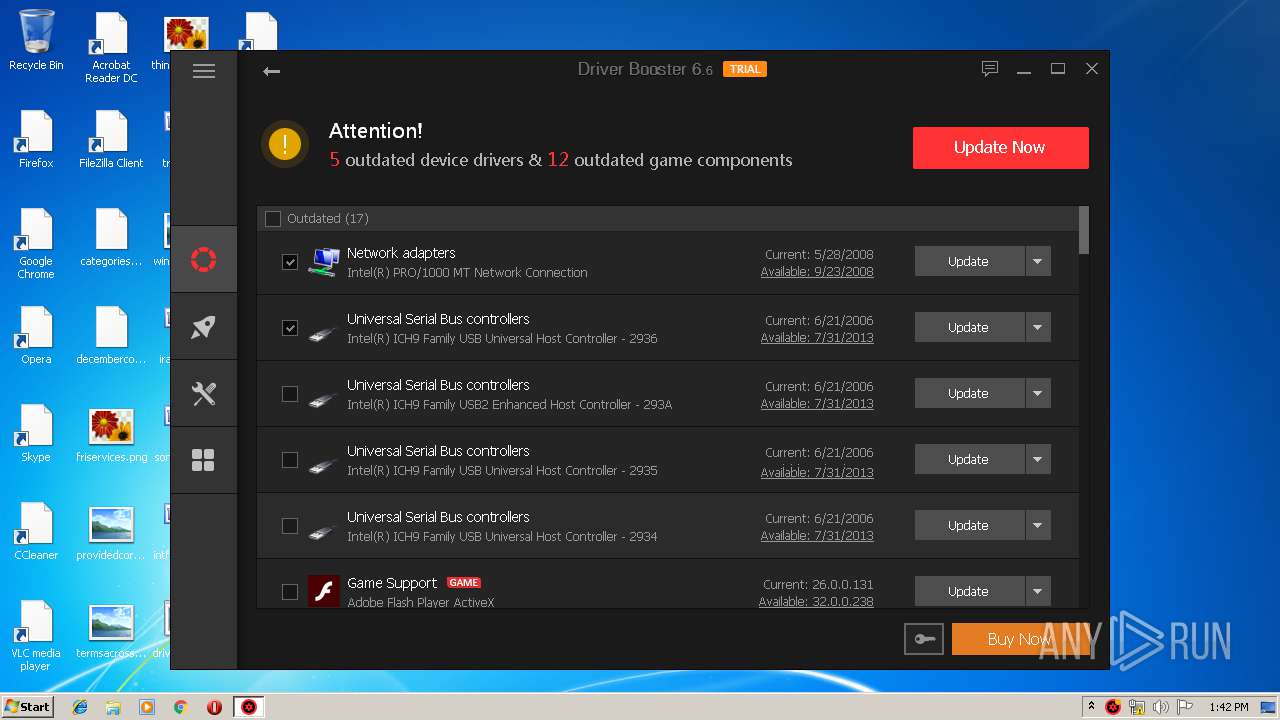The image size is (1280, 720).
Task: Open the Action Center grid sidebar tab
Action: 204,460
